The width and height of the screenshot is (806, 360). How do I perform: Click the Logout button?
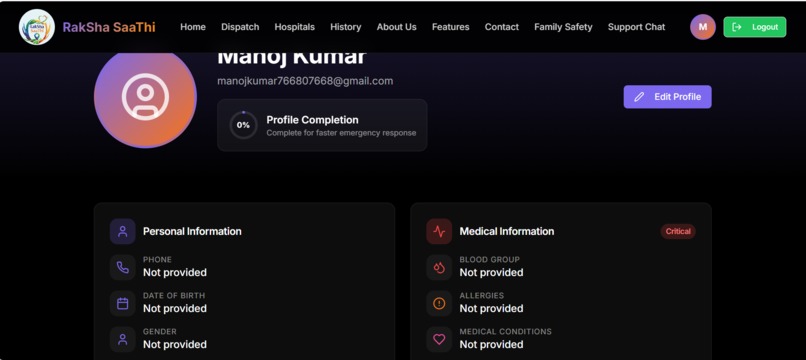click(755, 27)
